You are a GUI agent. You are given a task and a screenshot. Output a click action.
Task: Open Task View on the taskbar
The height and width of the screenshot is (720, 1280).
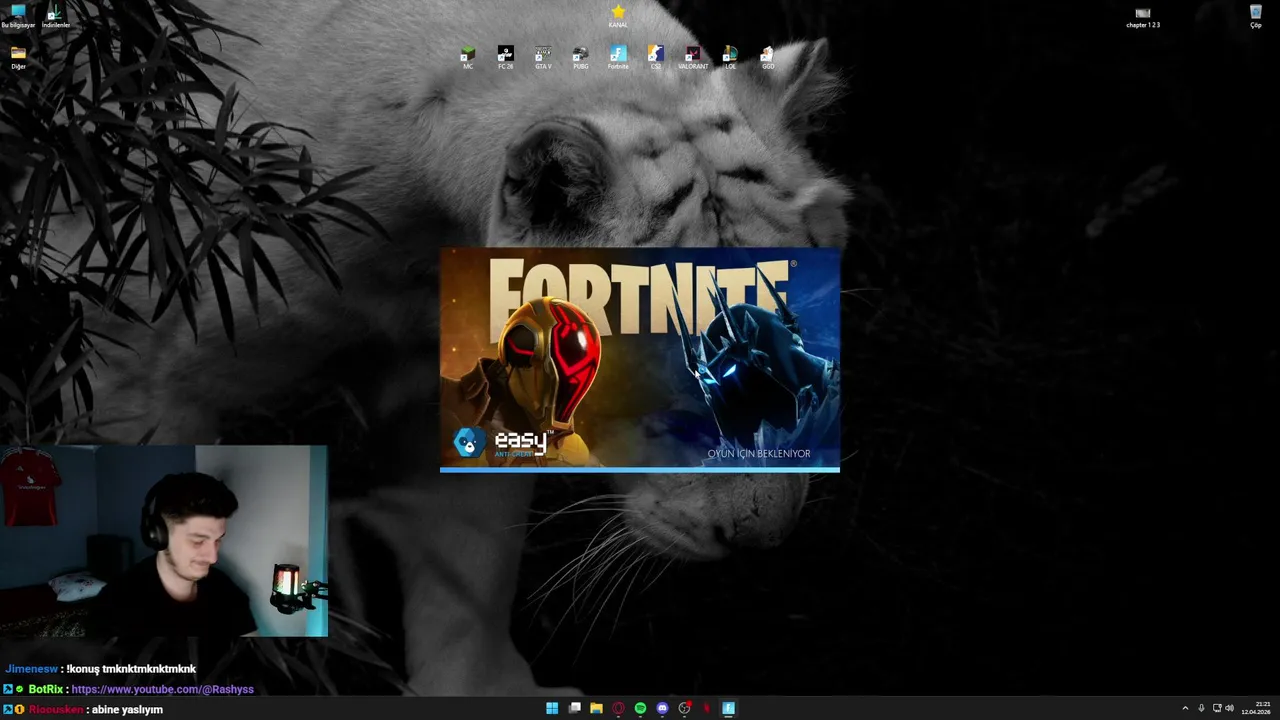(574, 708)
